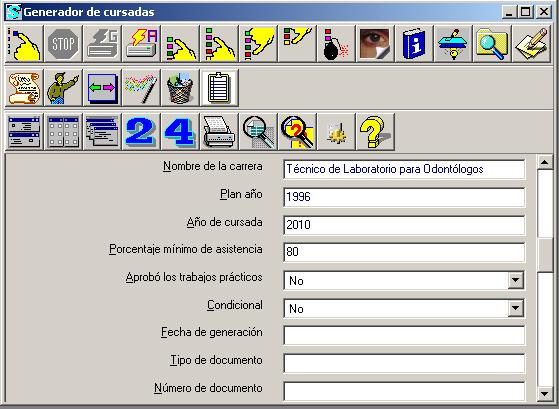The height and width of the screenshot is (409, 559).
Task: Click the pointing person icon
Action: (63, 88)
